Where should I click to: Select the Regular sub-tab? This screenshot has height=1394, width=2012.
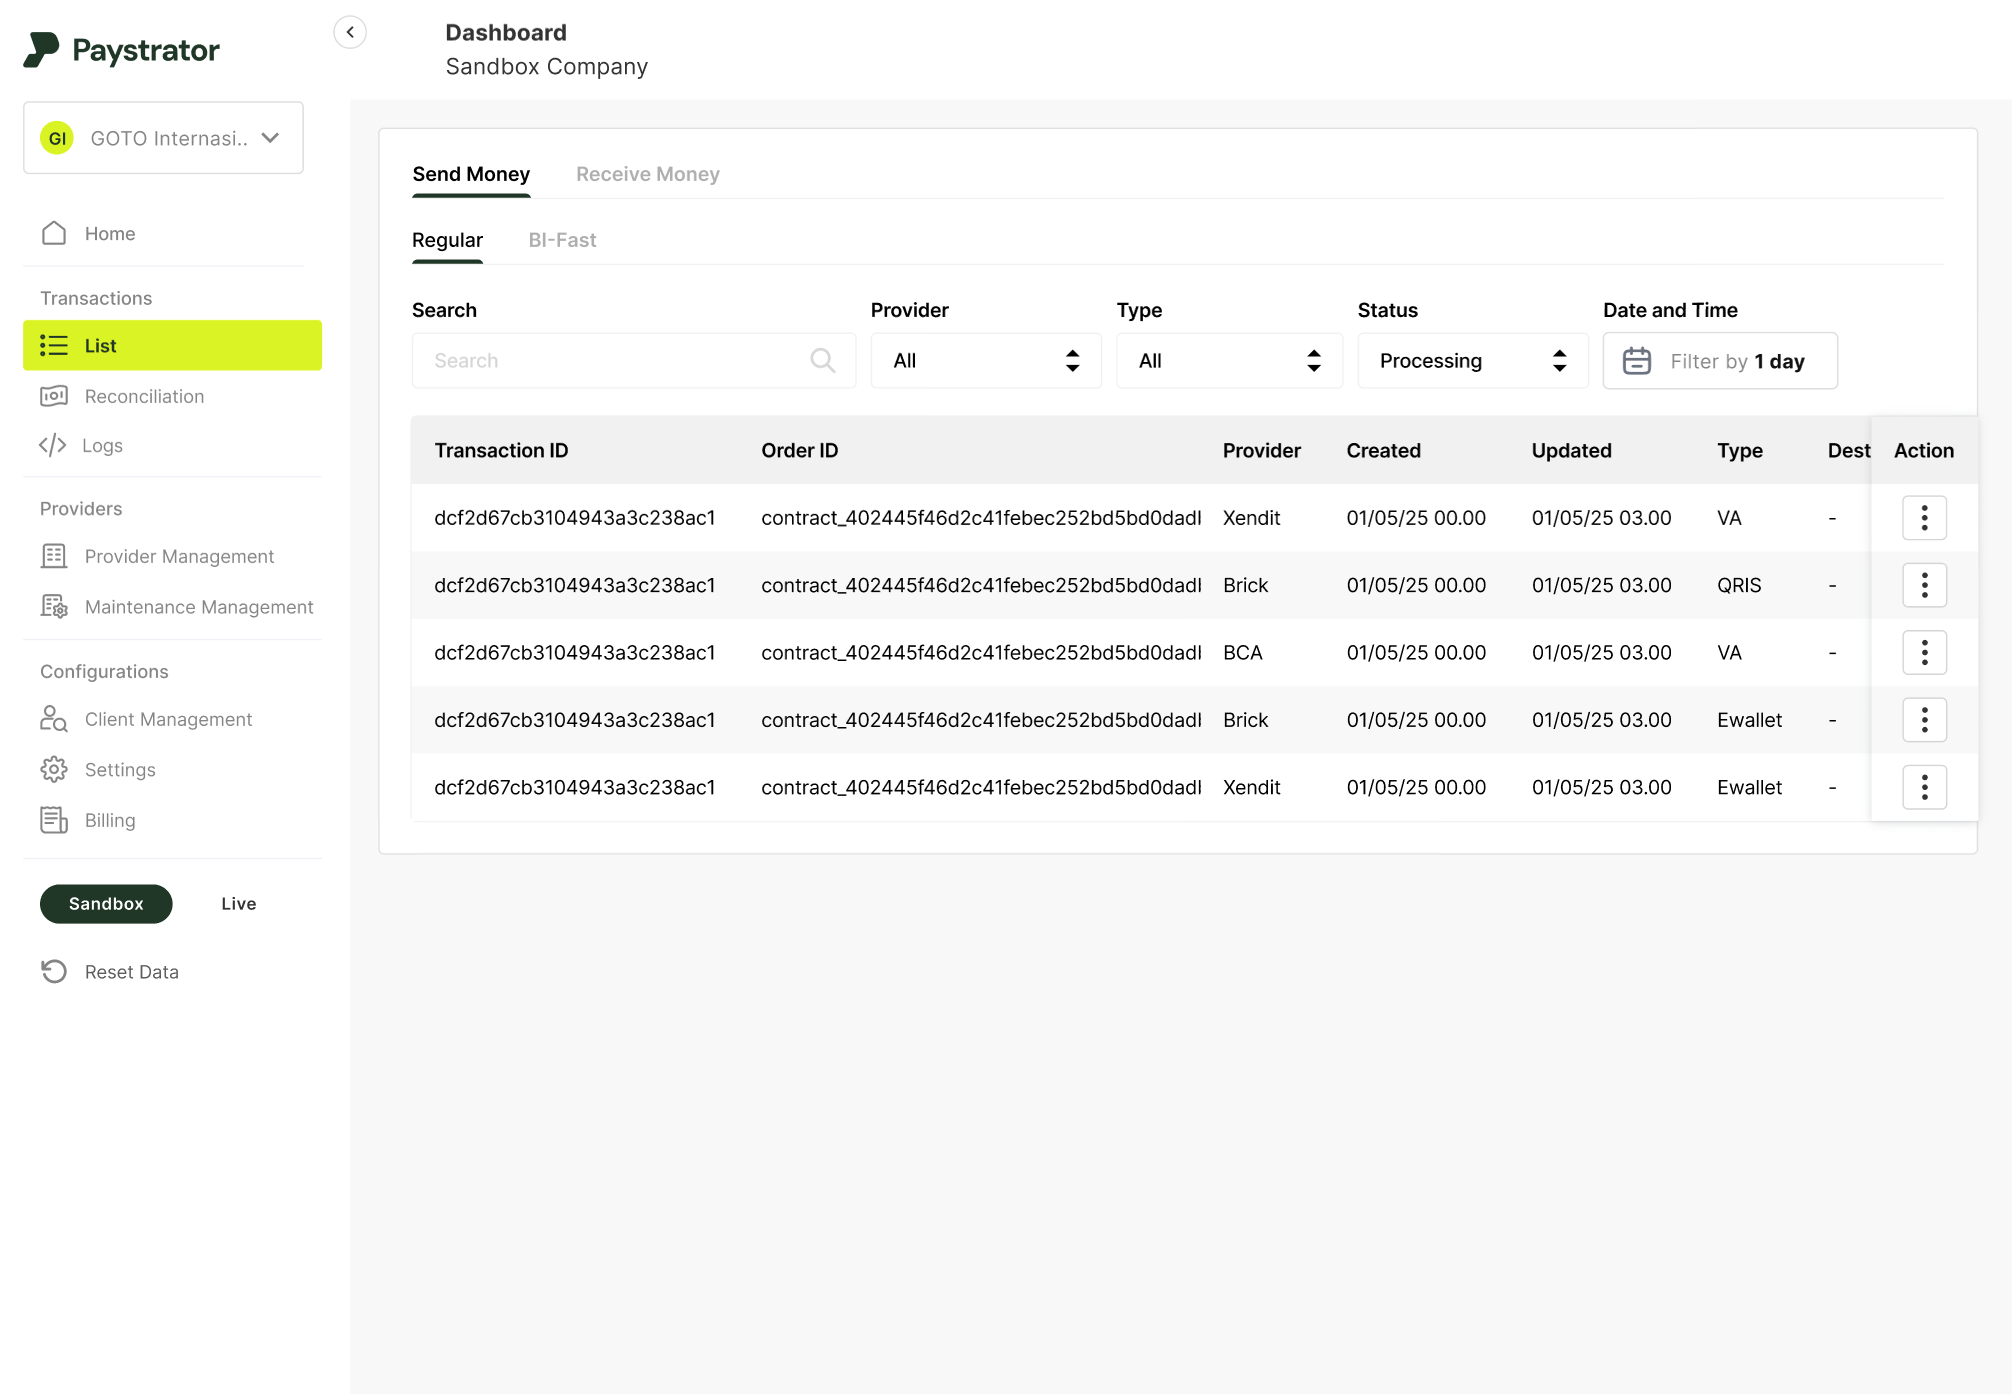447,240
